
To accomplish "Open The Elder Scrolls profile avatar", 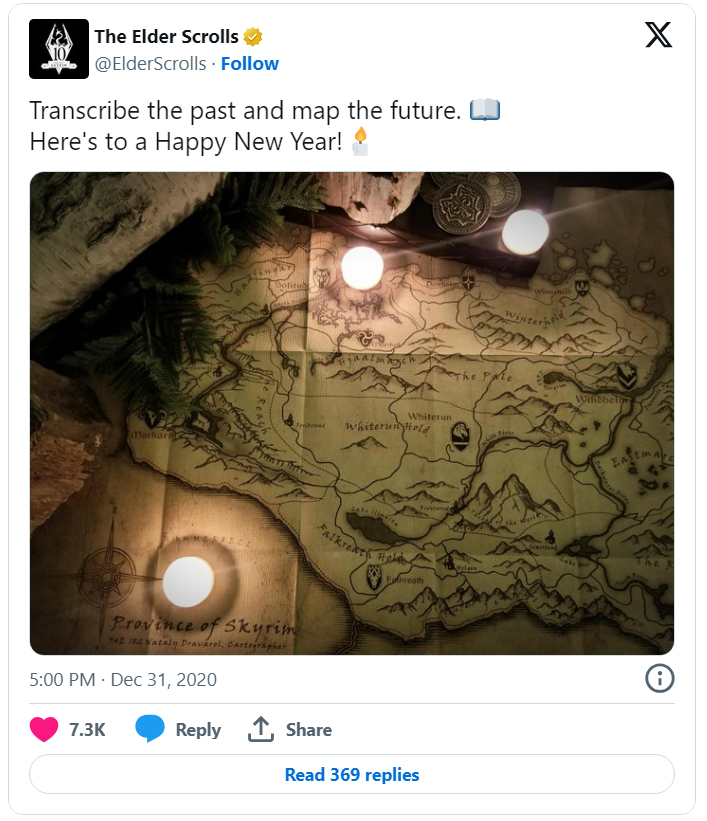I will [59, 49].
